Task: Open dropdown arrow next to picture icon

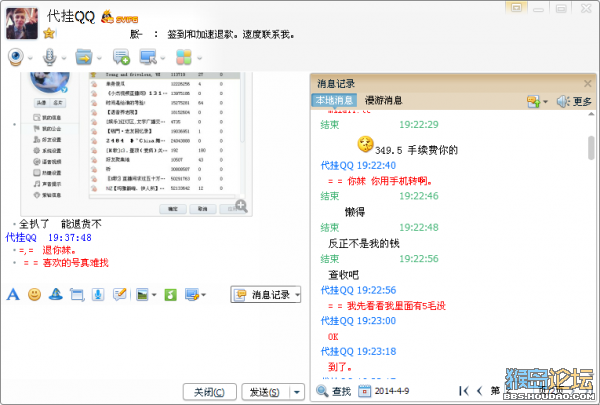Action: [154, 295]
